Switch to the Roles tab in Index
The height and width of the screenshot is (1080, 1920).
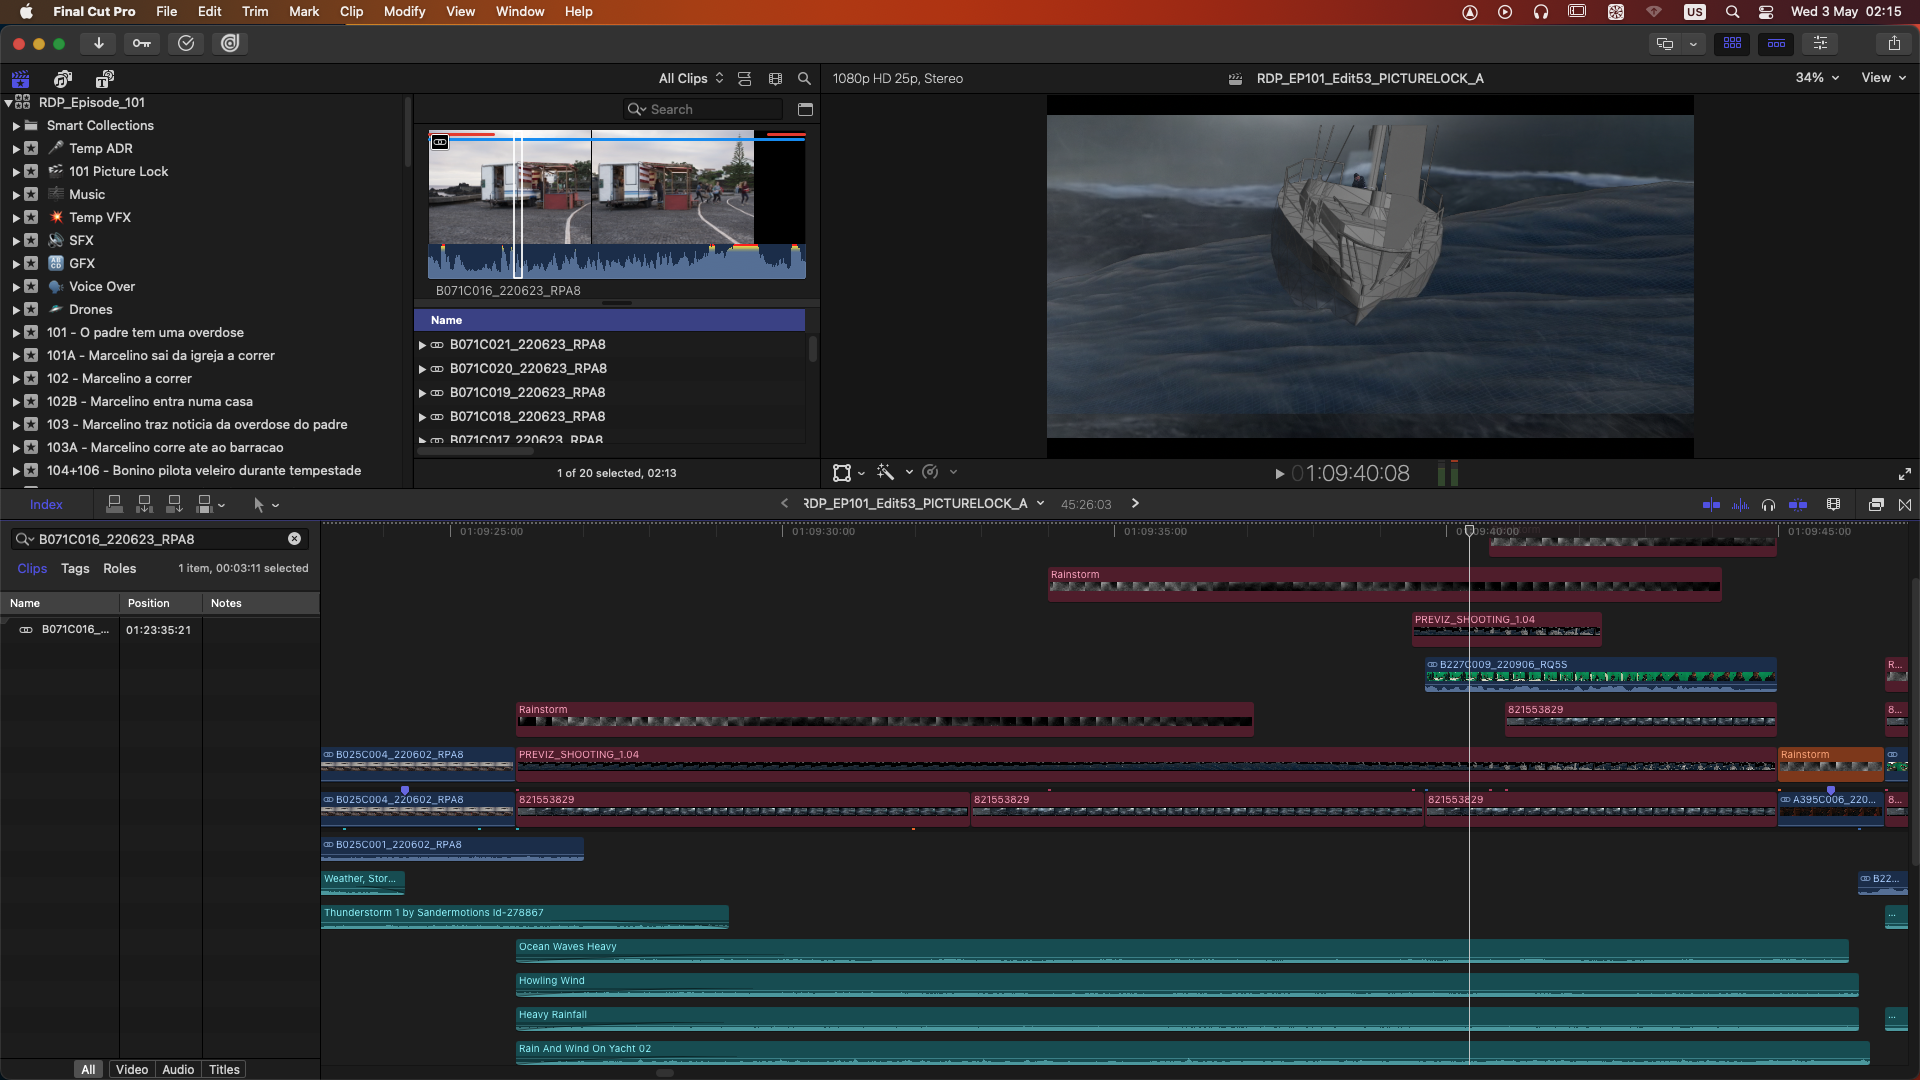[119, 568]
